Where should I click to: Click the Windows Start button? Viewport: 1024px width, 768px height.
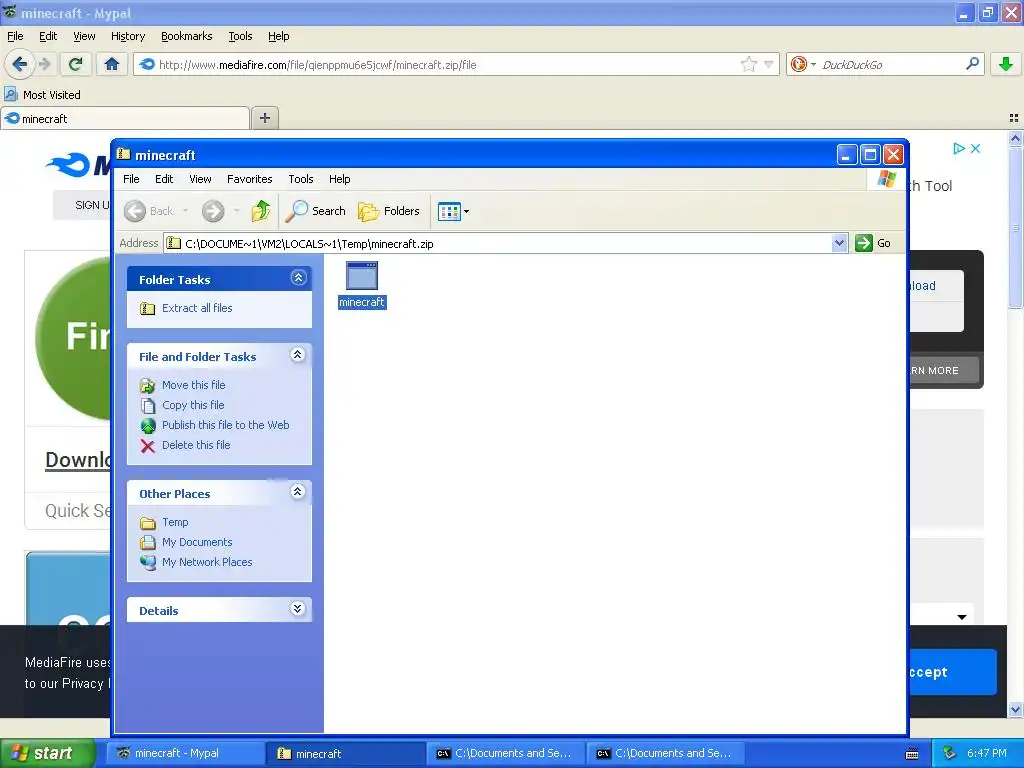coord(47,753)
